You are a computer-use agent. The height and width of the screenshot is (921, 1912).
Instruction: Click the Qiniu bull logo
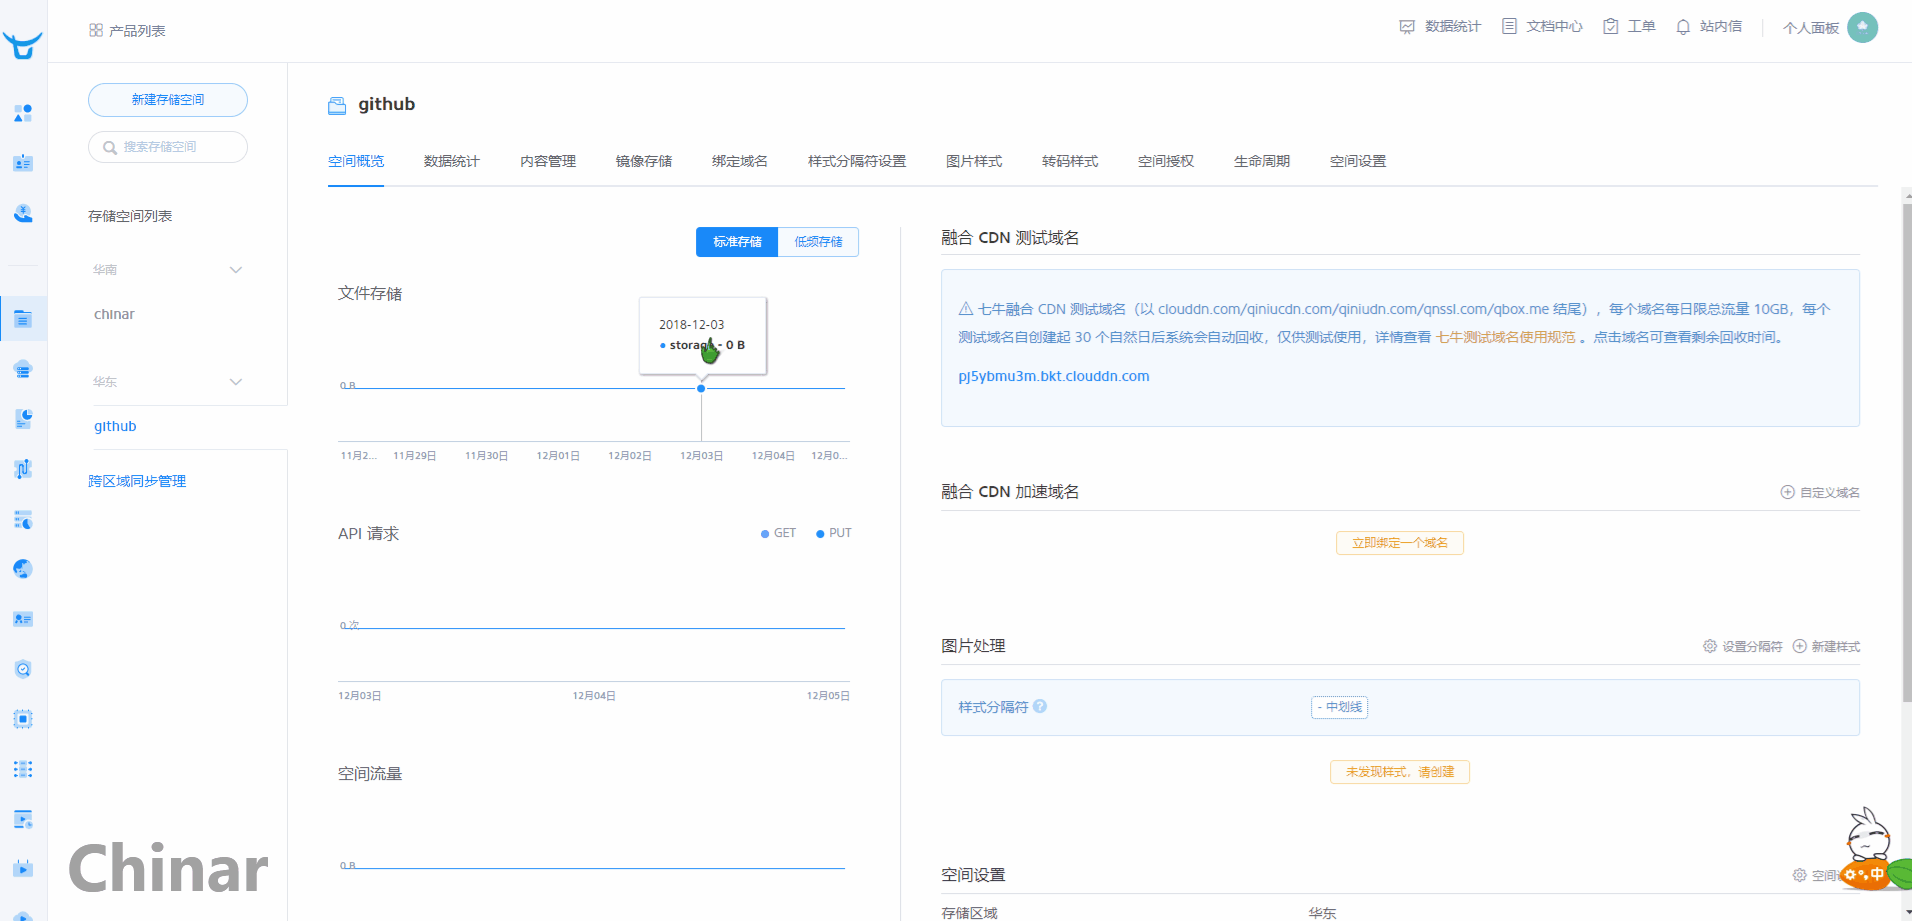(x=22, y=45)
